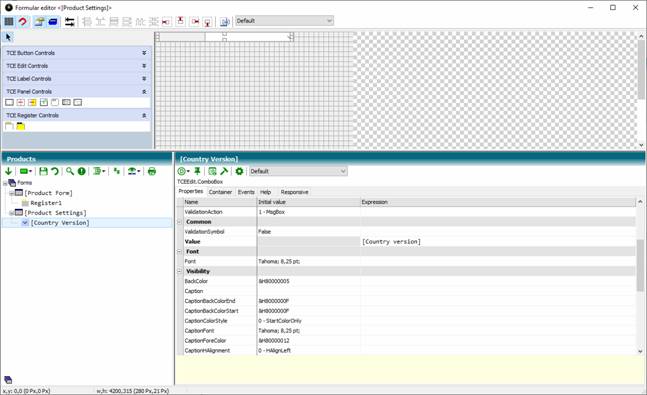Pick the yellow register page control icon
This screenshot has height=395, width=647.
[x=21, y=126]
